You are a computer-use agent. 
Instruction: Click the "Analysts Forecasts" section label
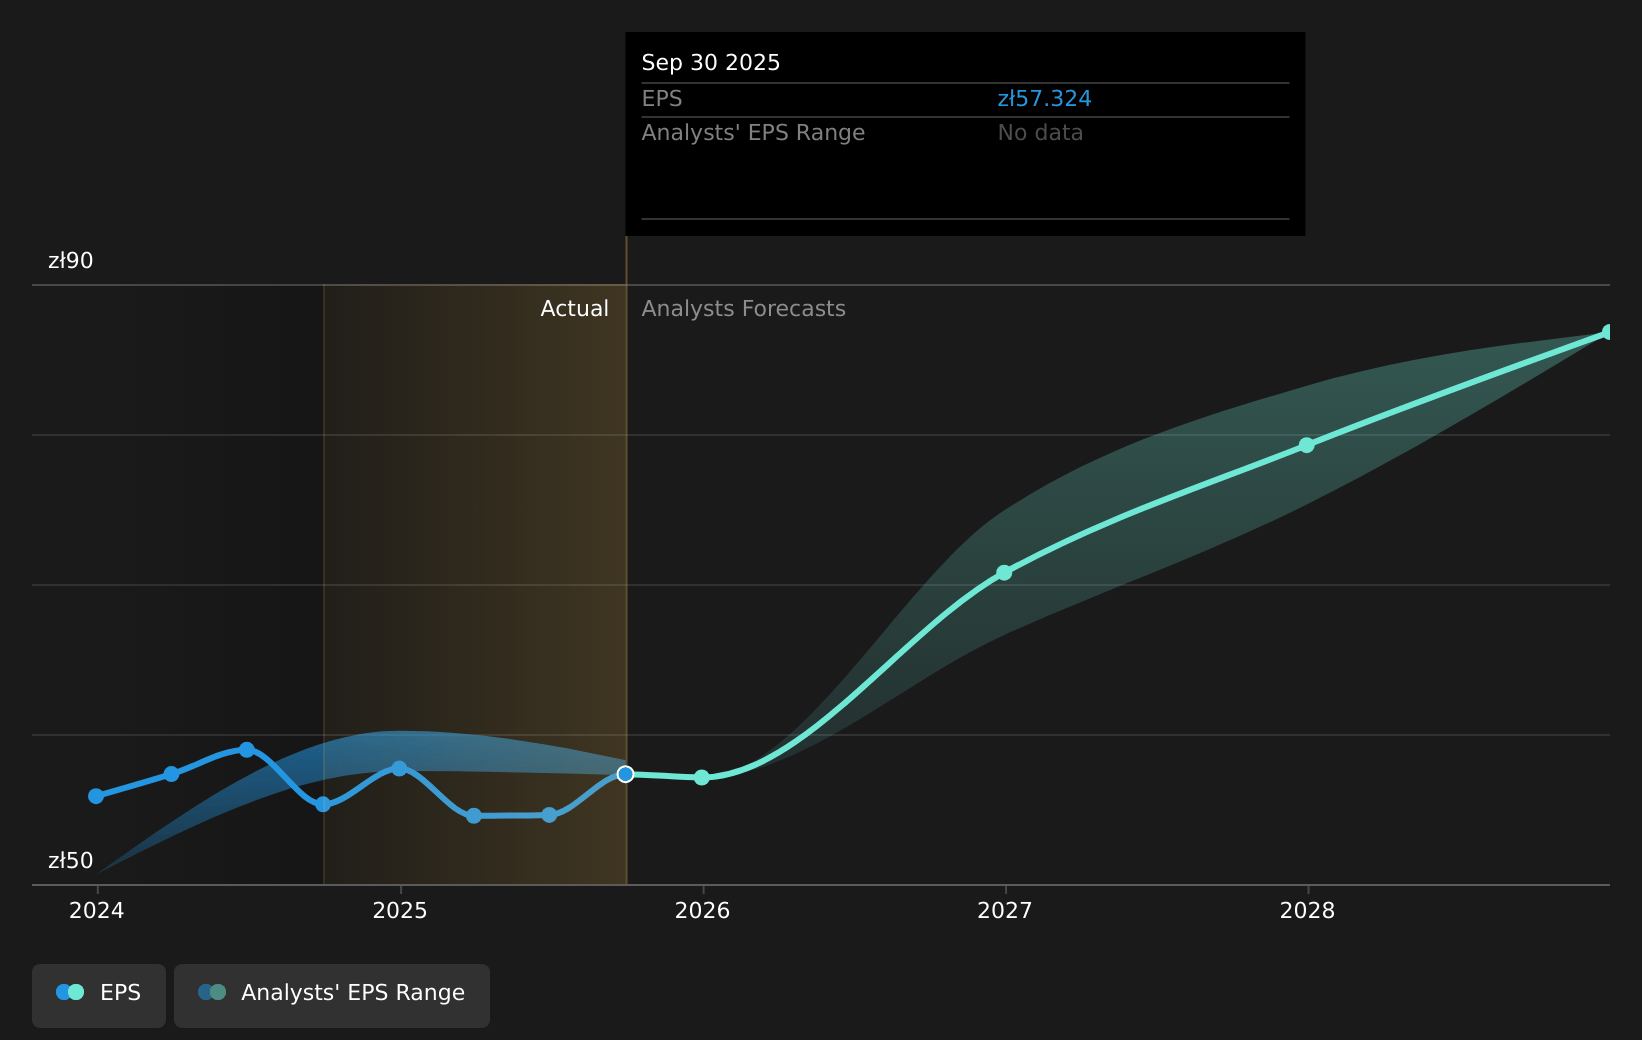[743, 309]
